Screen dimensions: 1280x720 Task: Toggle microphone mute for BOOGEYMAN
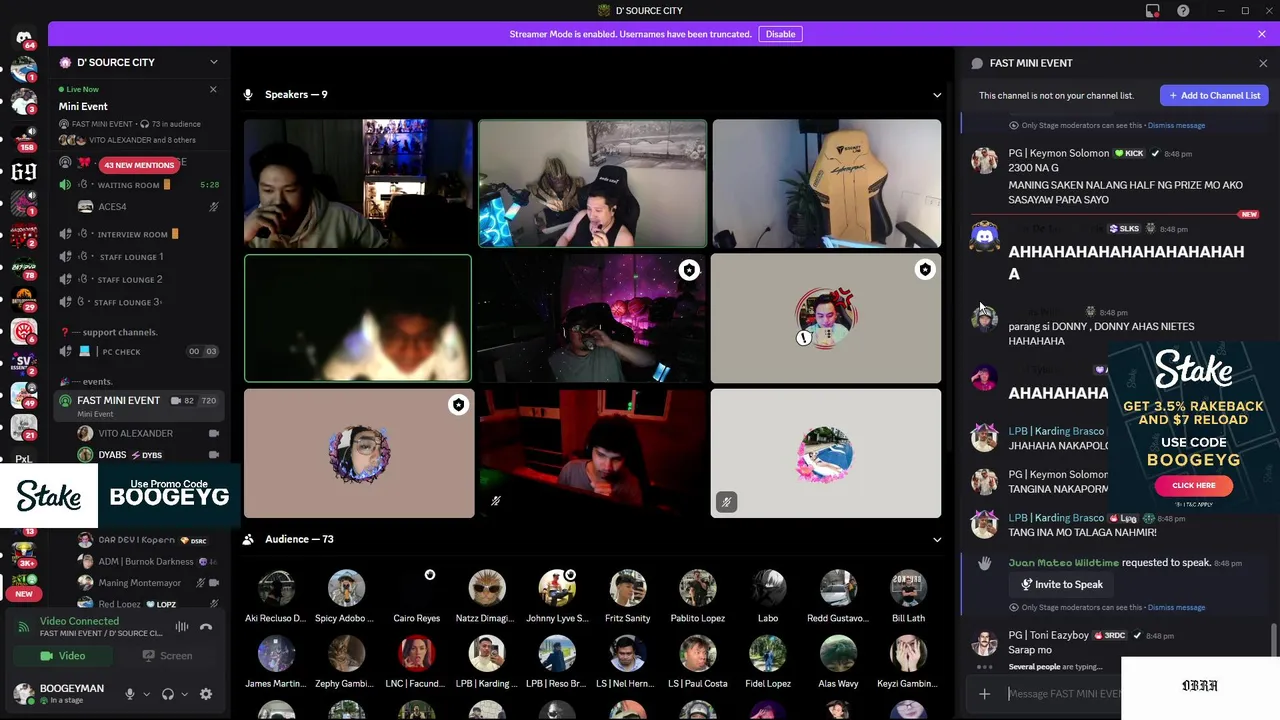pyautogui.click(x=129, y=694)
